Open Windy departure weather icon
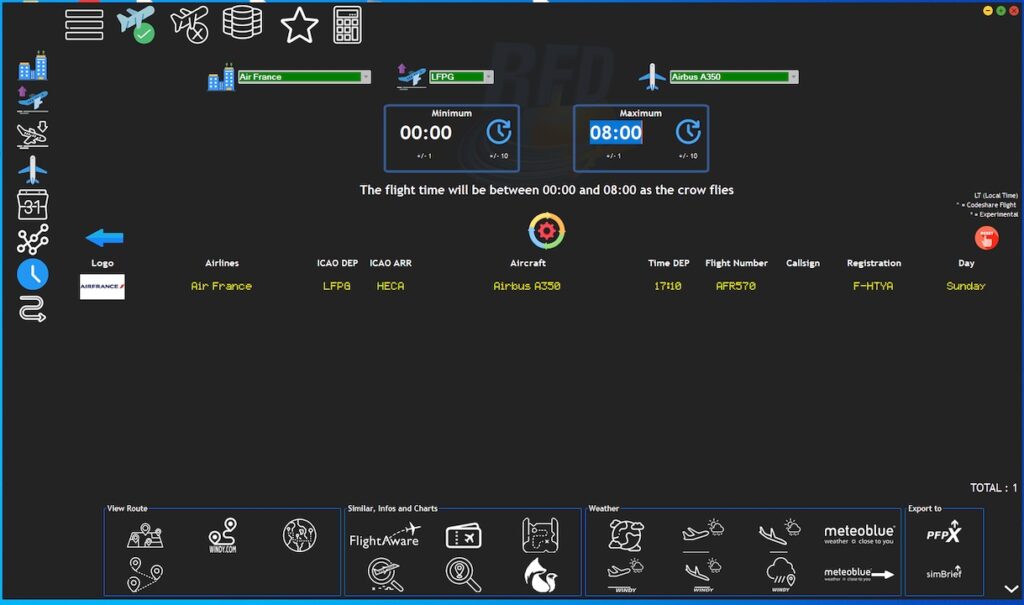The width and height of the screenshot is (1024, 605). tap(626, 575)
